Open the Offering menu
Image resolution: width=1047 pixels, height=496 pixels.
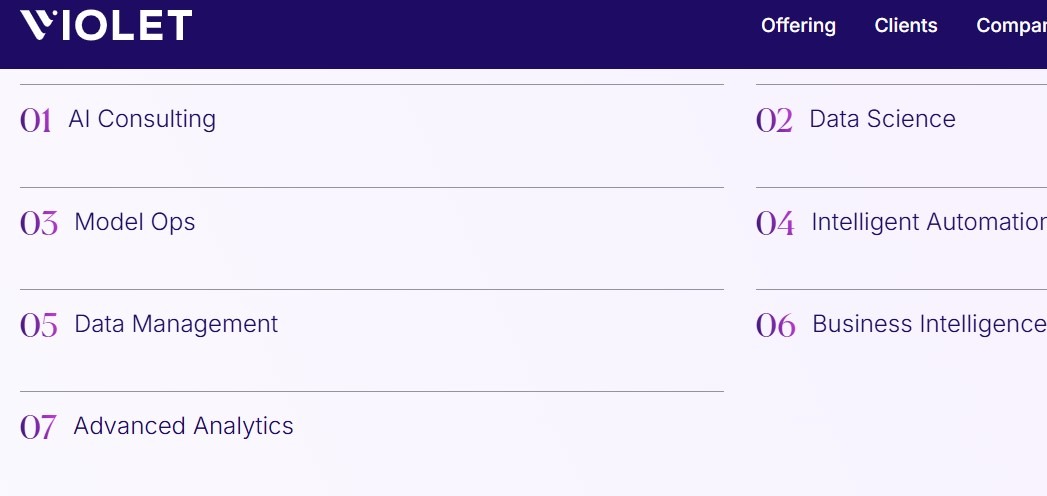(x=798, y=26)
